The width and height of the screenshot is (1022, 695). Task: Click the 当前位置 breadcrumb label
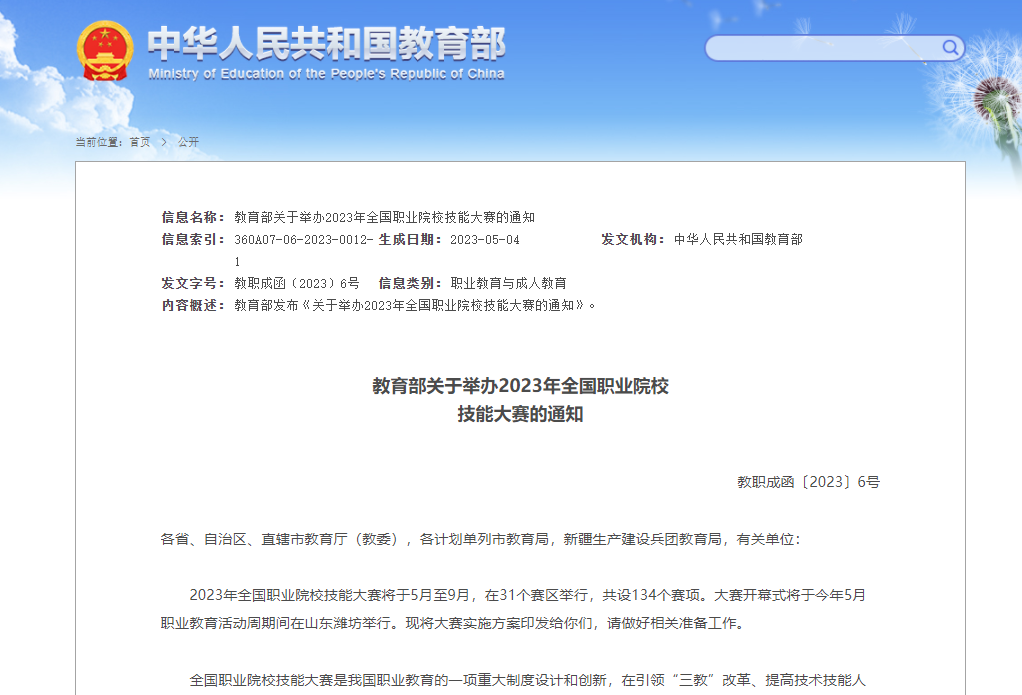[x=99, y=142]
